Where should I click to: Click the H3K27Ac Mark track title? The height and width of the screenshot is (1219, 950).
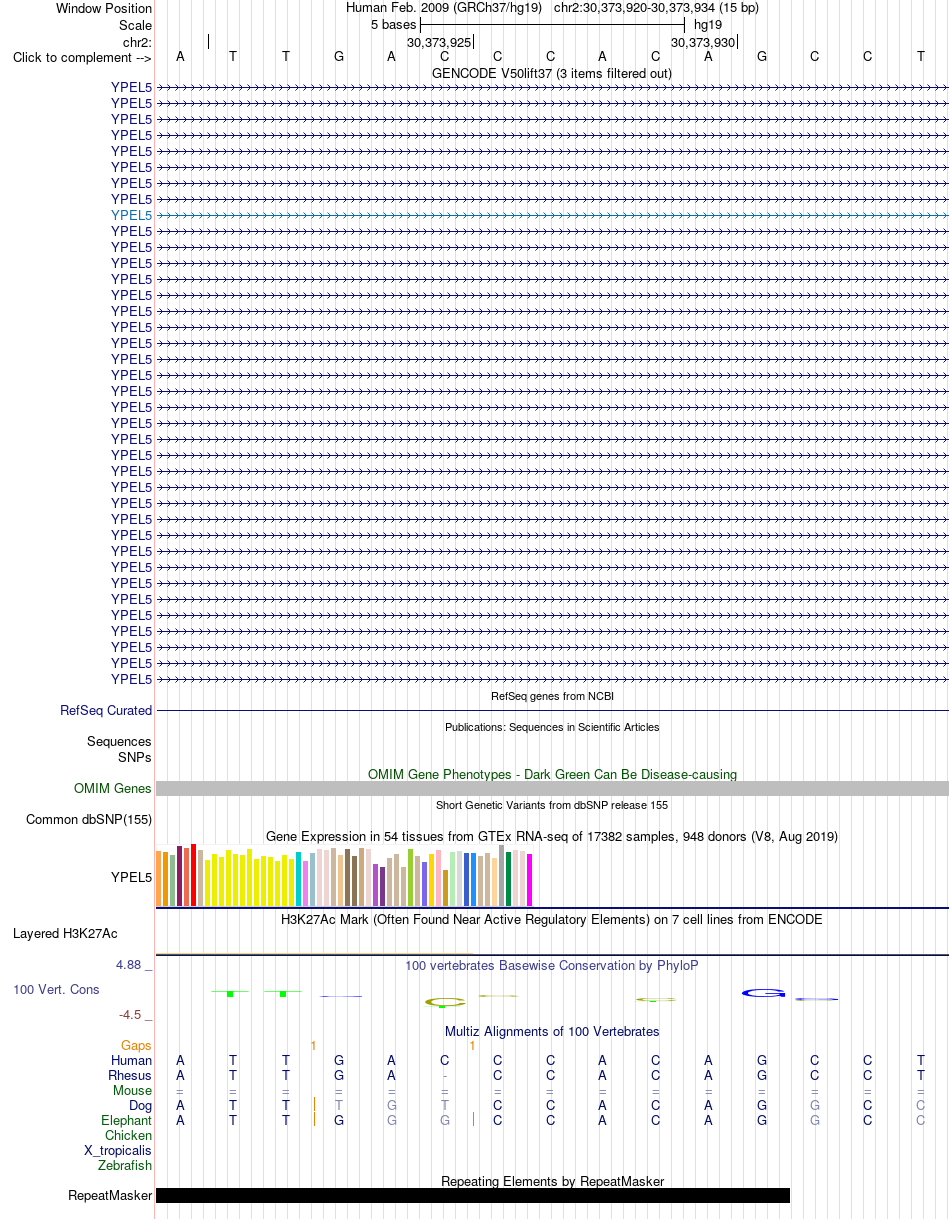pyautogui.click(x=552, y=920)
